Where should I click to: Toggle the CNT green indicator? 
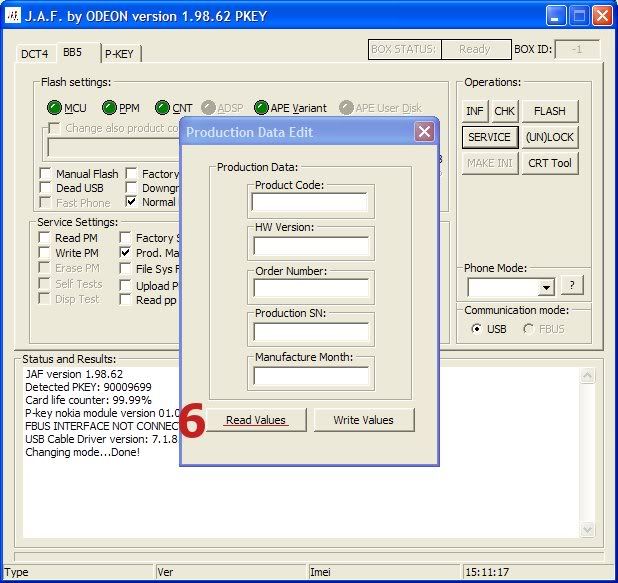click(x=162, y=107)
